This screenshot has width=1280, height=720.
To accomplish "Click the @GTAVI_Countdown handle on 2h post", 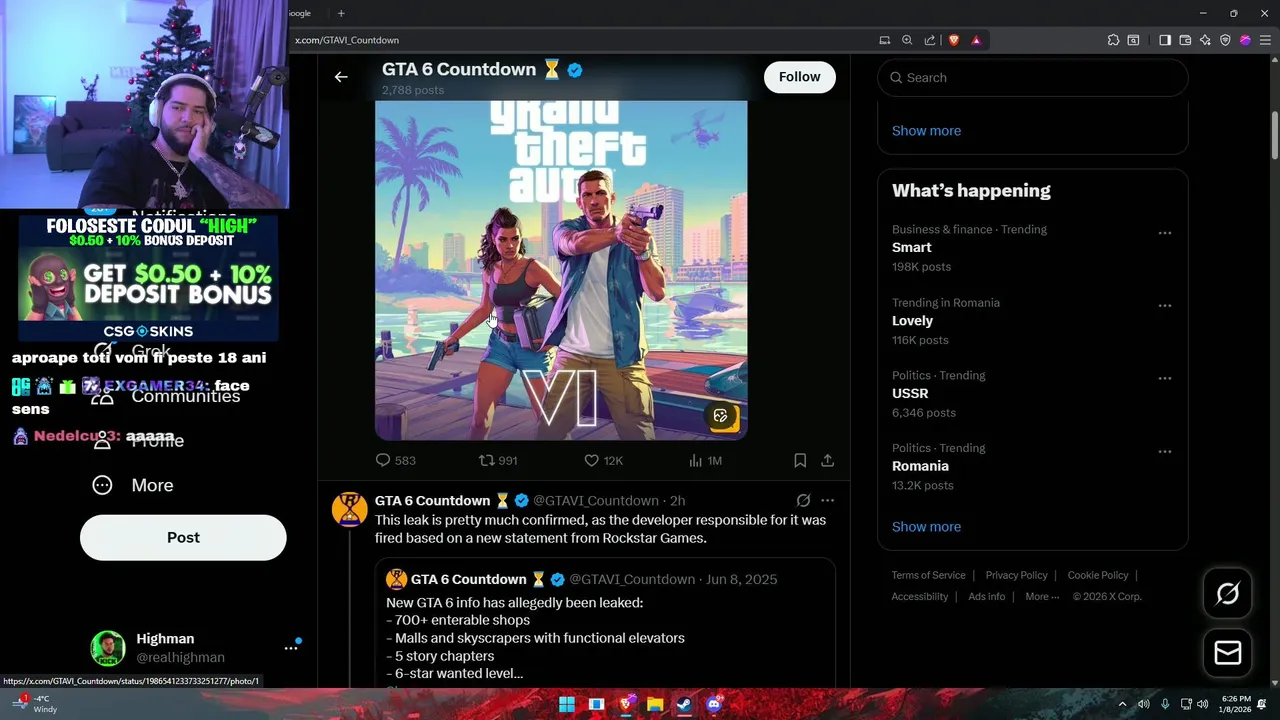I will pyautogui.click(x=596, y=501).
